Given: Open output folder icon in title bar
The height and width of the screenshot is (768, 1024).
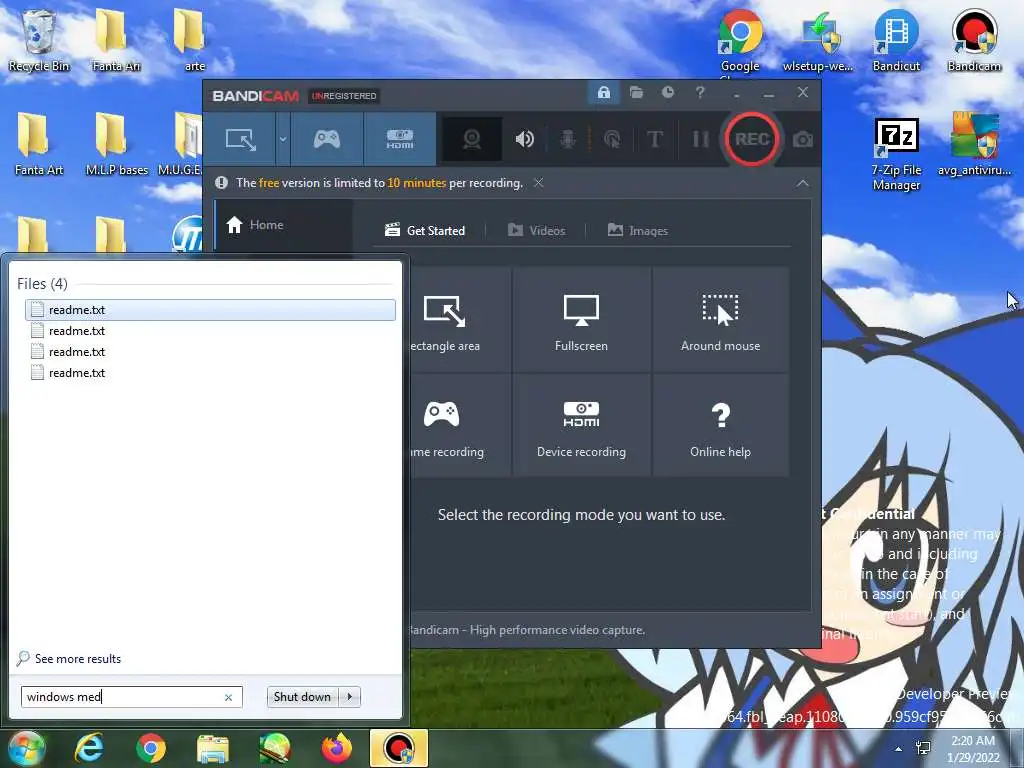Looking at the screenshot, I should 636,93.
